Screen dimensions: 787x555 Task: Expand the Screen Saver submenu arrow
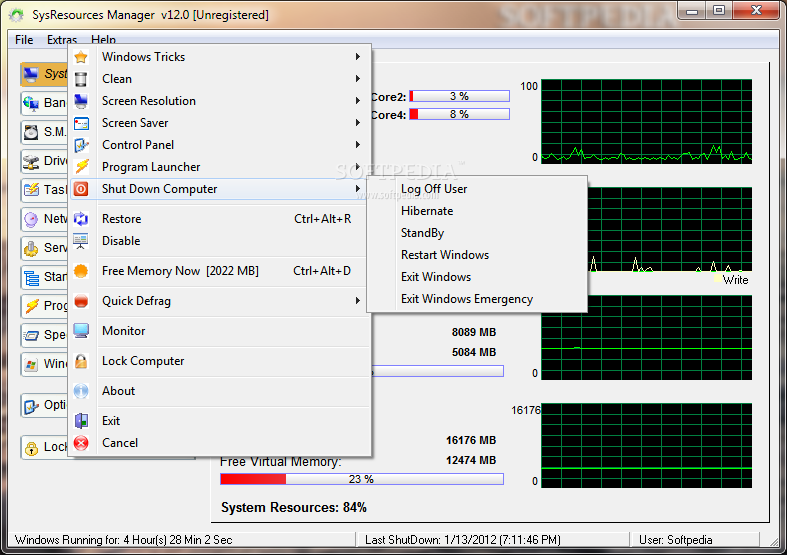pos(357,123)
